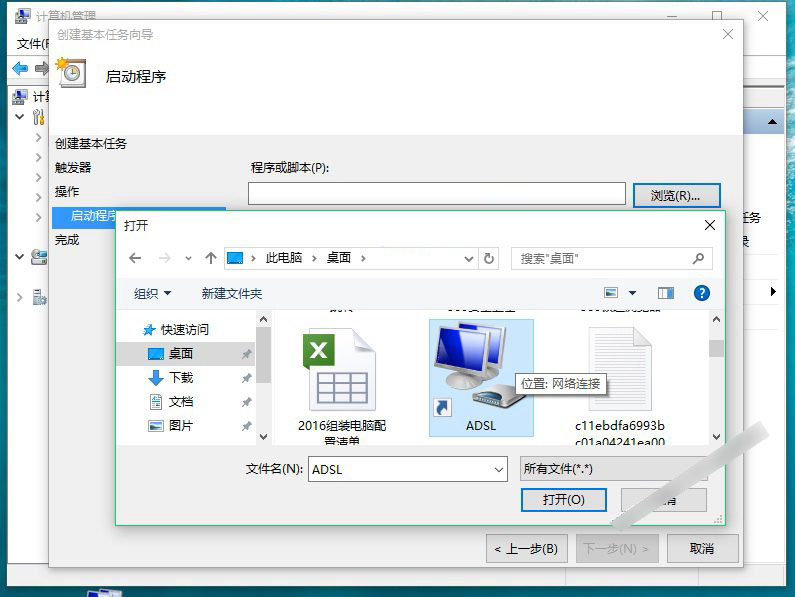Click the 打开(O) button
Screen dimensions: 795x597
563,500
